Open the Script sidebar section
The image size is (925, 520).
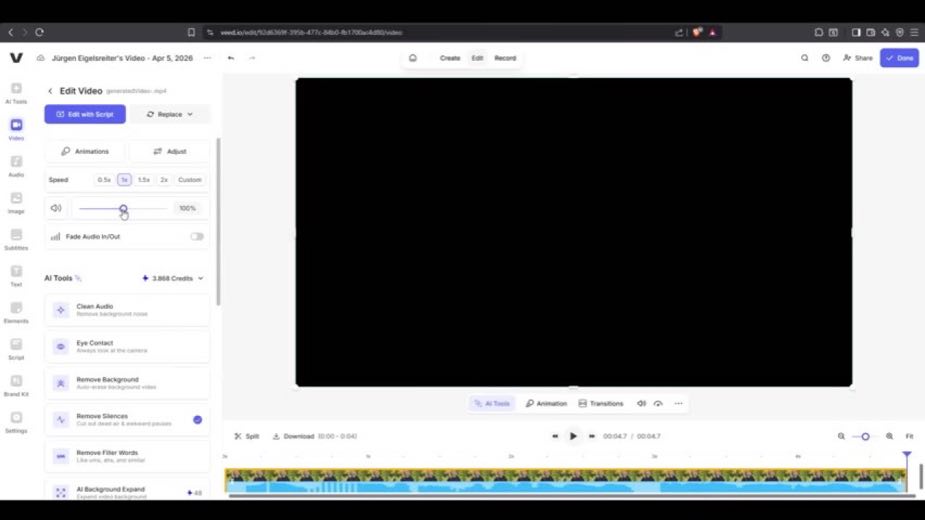click(16, 349)
